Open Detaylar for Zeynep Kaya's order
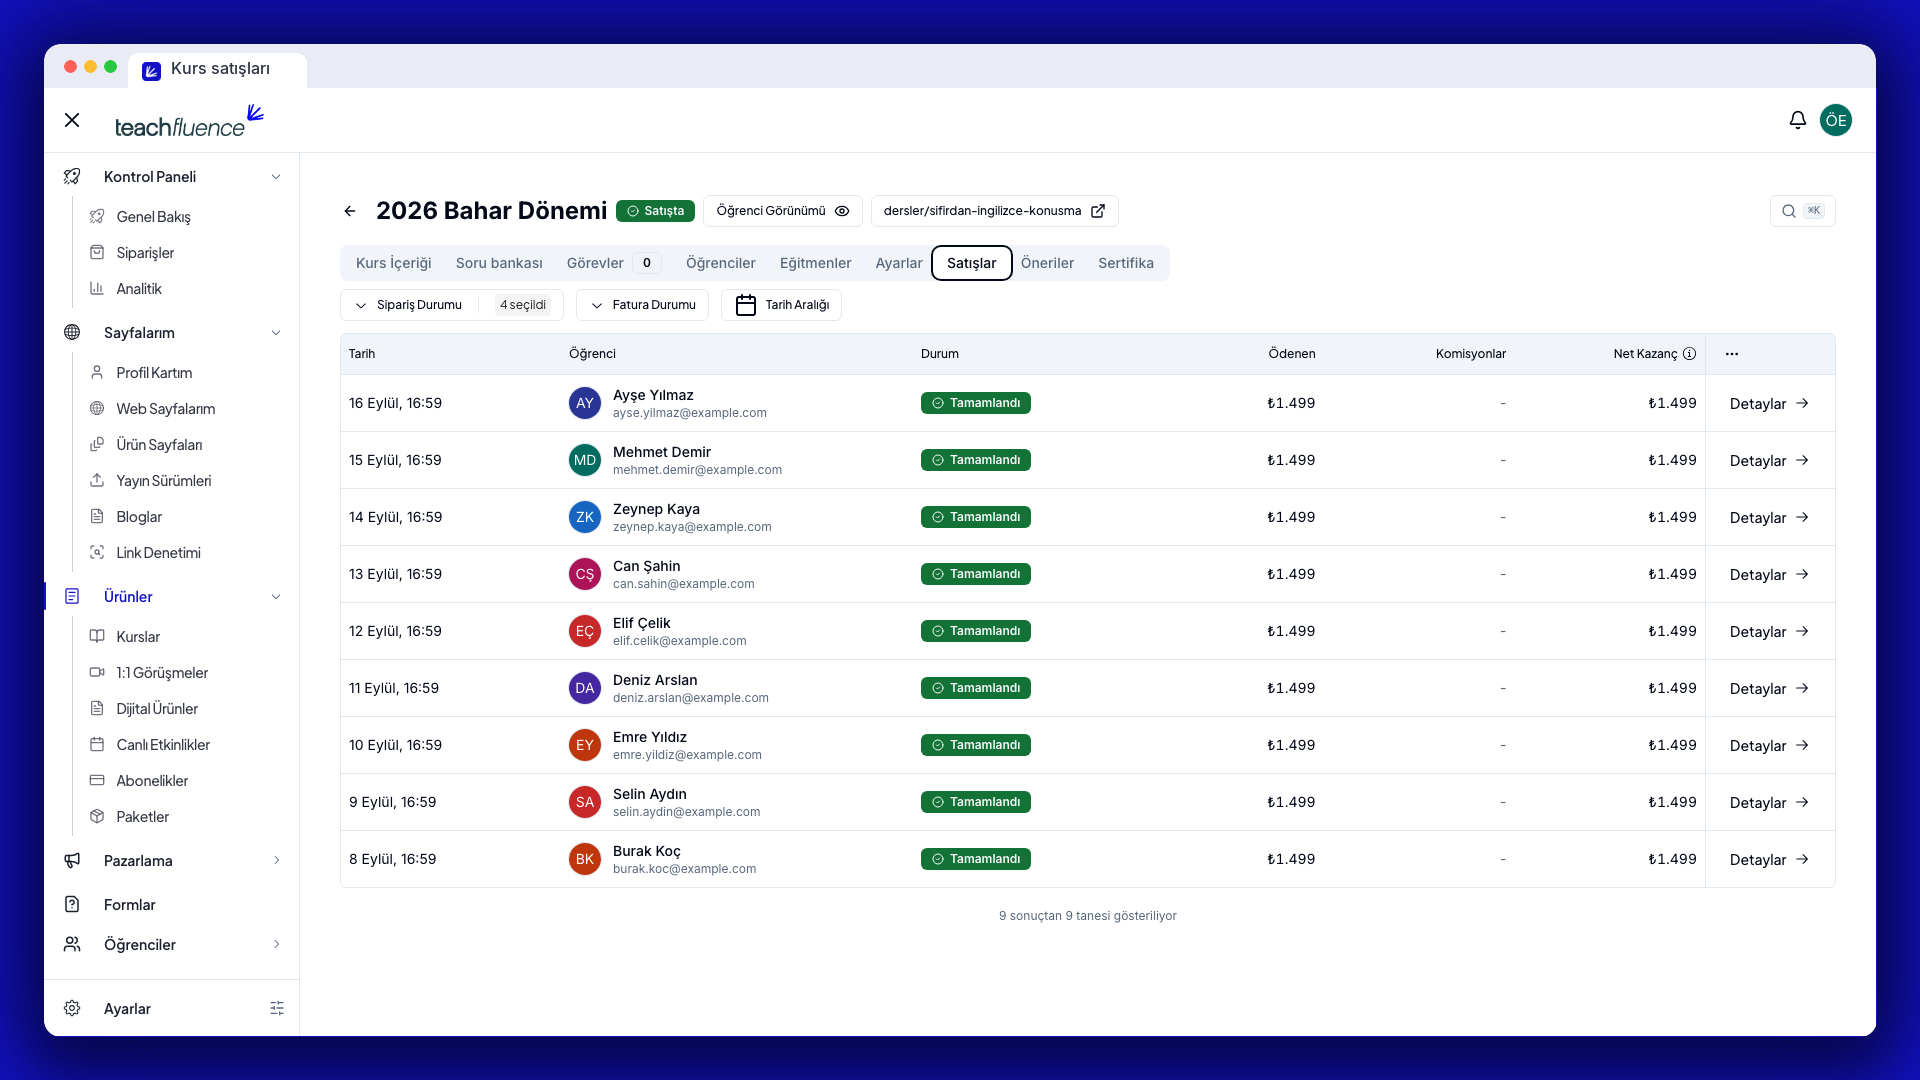The width and height of the screenshot is (1920, 1080). point(1769,518)
